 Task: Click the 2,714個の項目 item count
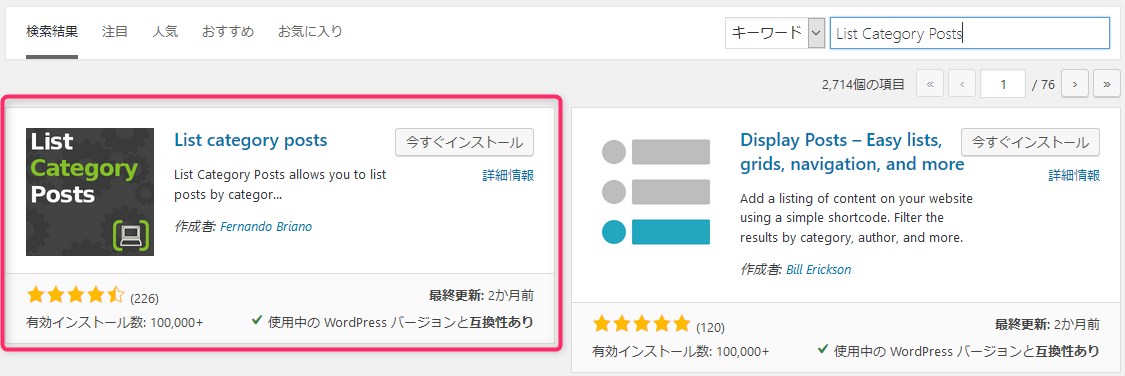coord(863,85)
